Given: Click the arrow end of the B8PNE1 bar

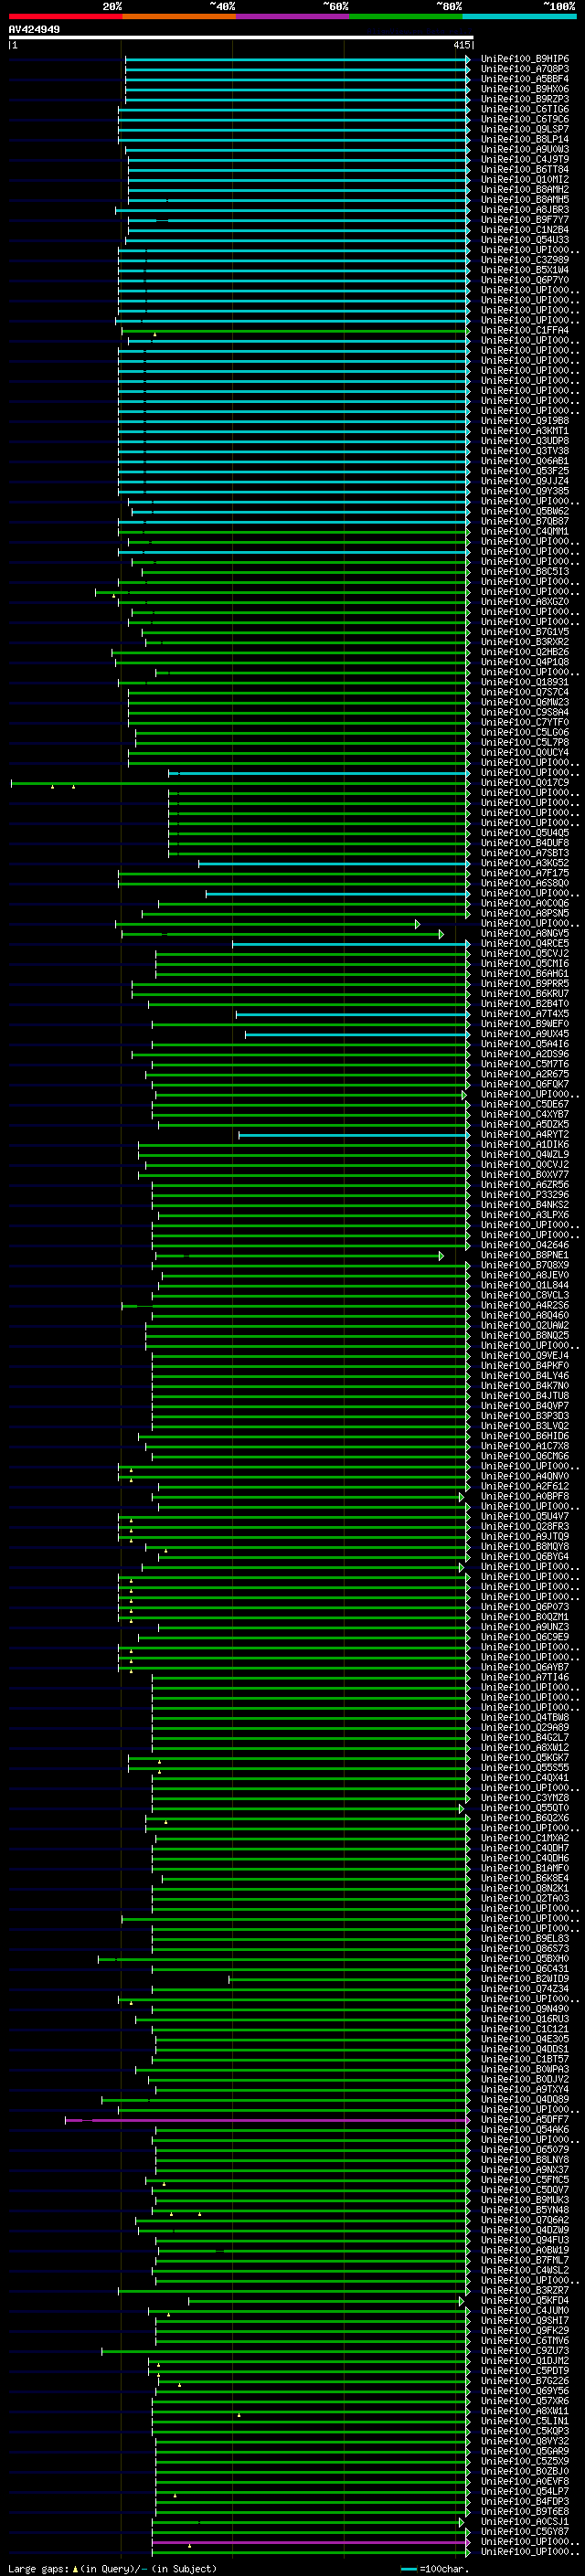Looking at the screenshot, I should pyautogui.click(x=441, y=1256).
